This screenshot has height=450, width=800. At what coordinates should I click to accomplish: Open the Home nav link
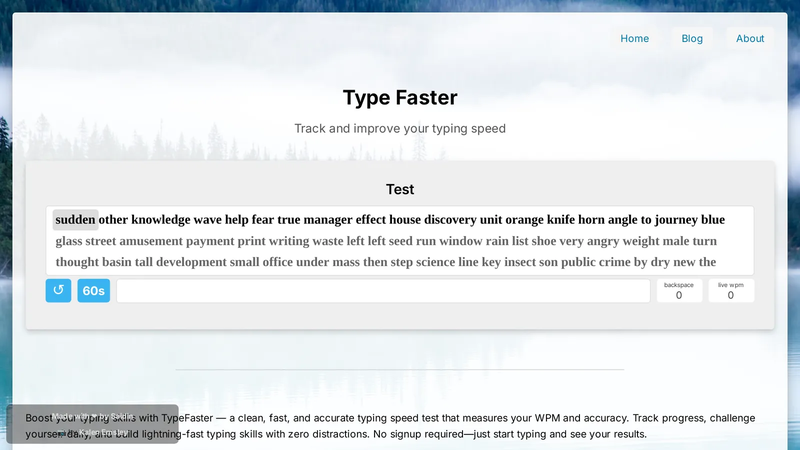[635, 38]
